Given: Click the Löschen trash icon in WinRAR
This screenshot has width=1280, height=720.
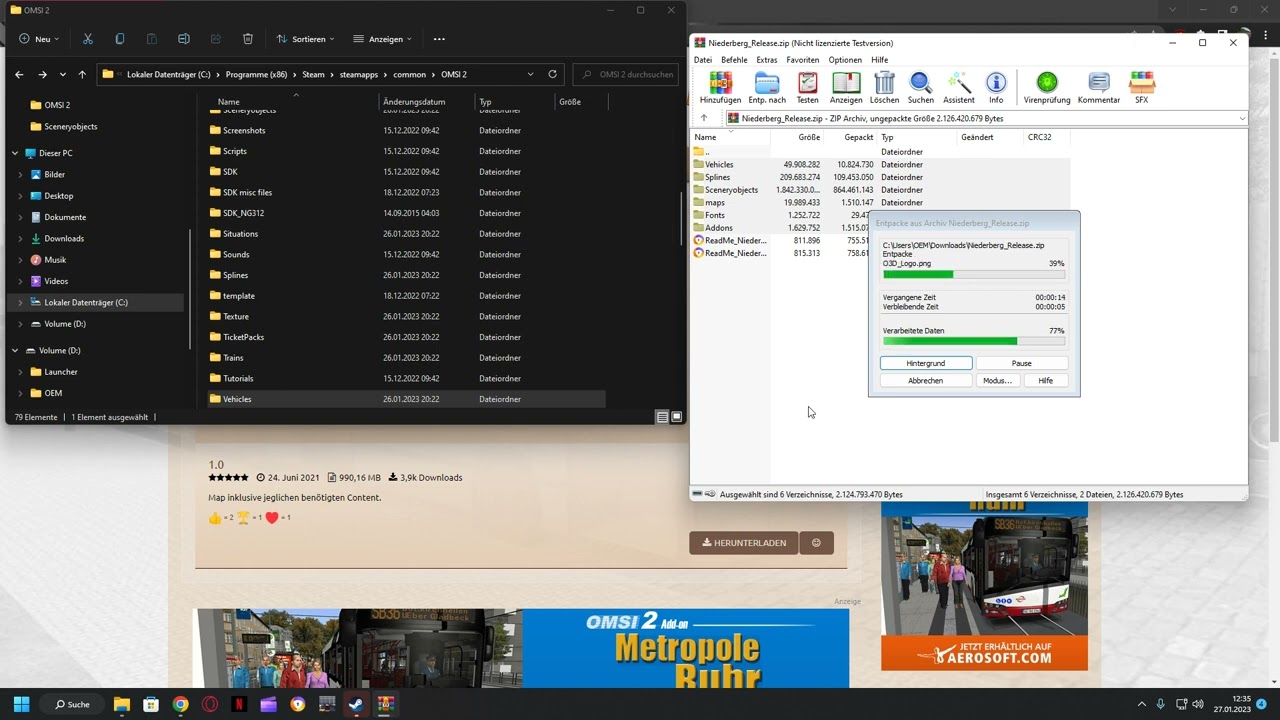Looking at the screenshot, I should click(x=884, y=88).
